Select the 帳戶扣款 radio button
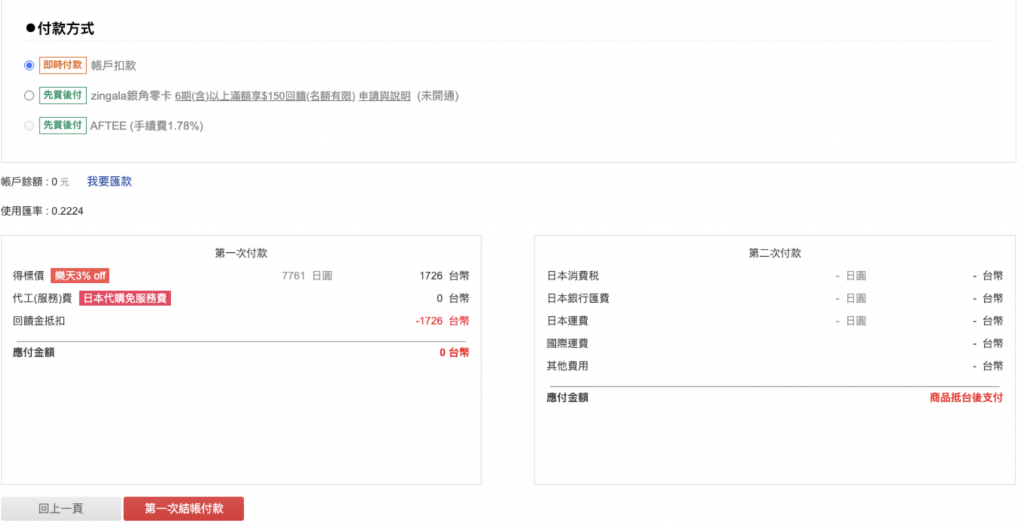1024x529 pixels. pyautogui.click(x=29, y=65)
